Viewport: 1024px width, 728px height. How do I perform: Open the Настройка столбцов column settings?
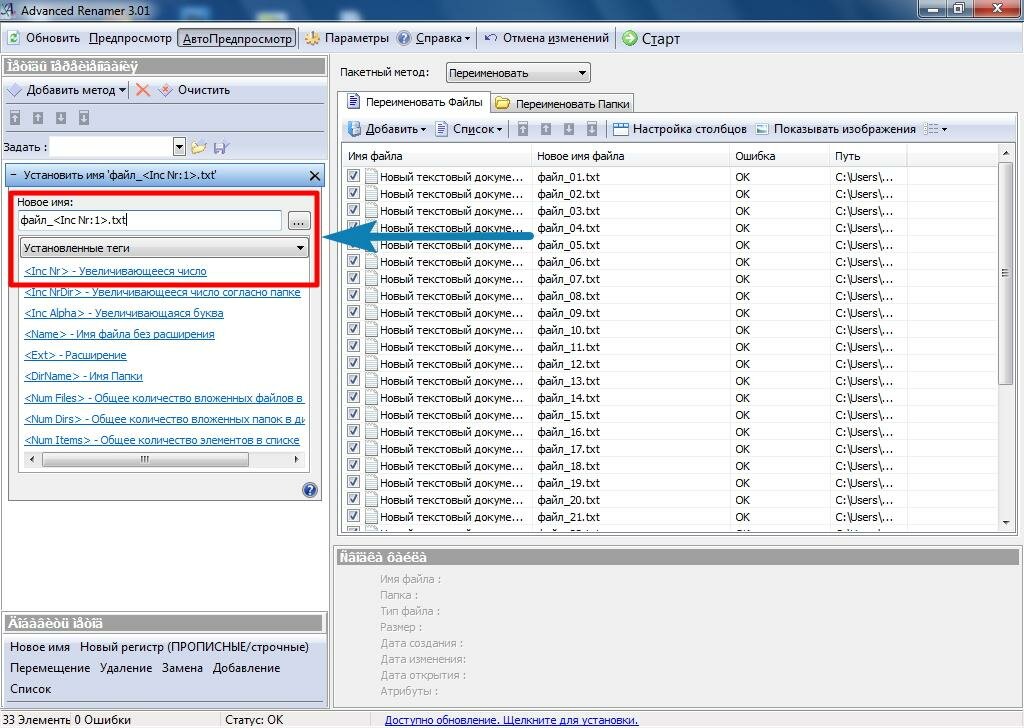point(679,129)
